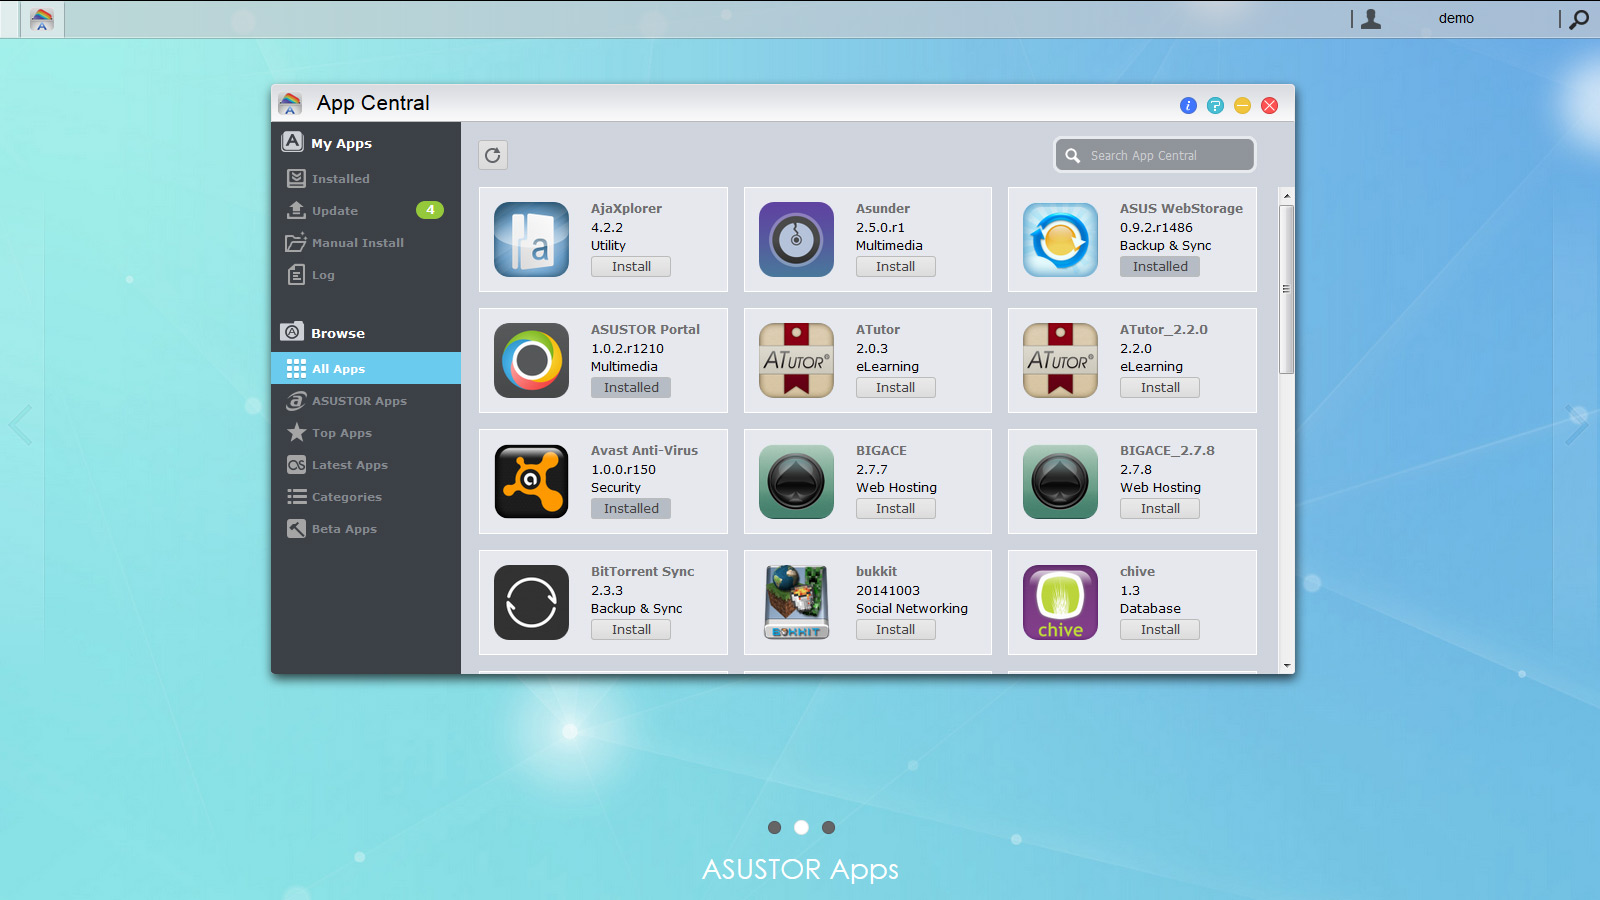Click the search magnifier in top bar
The width and height of the screenshot is (1600, 900).
[x=1579, y=19]
